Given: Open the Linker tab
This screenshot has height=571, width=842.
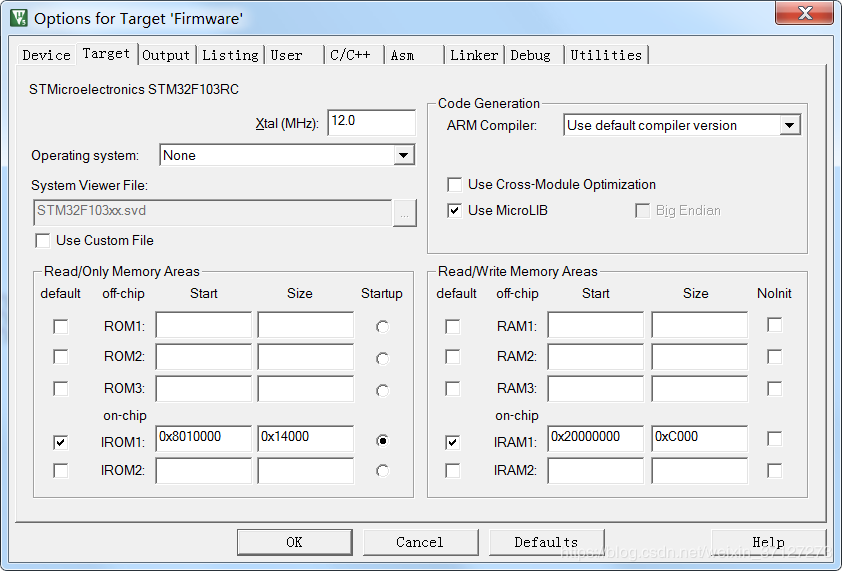Looking at the screenshot, I should pos(474,55).
